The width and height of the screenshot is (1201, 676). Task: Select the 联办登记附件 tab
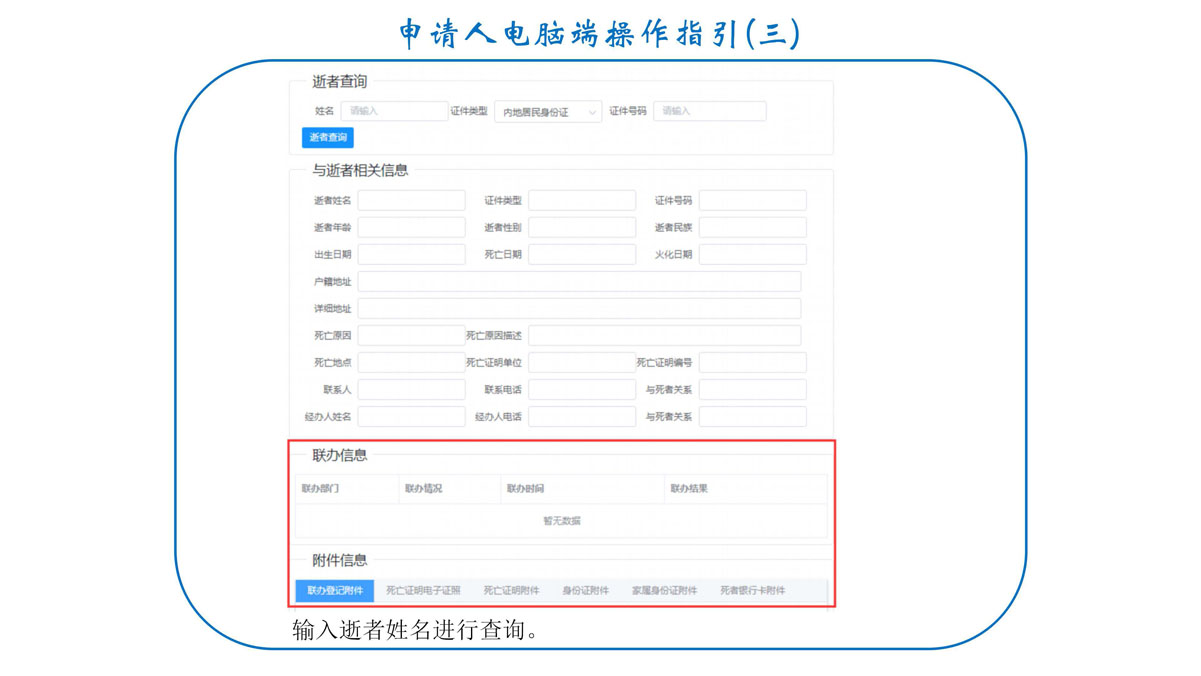(x=335, y=591)
